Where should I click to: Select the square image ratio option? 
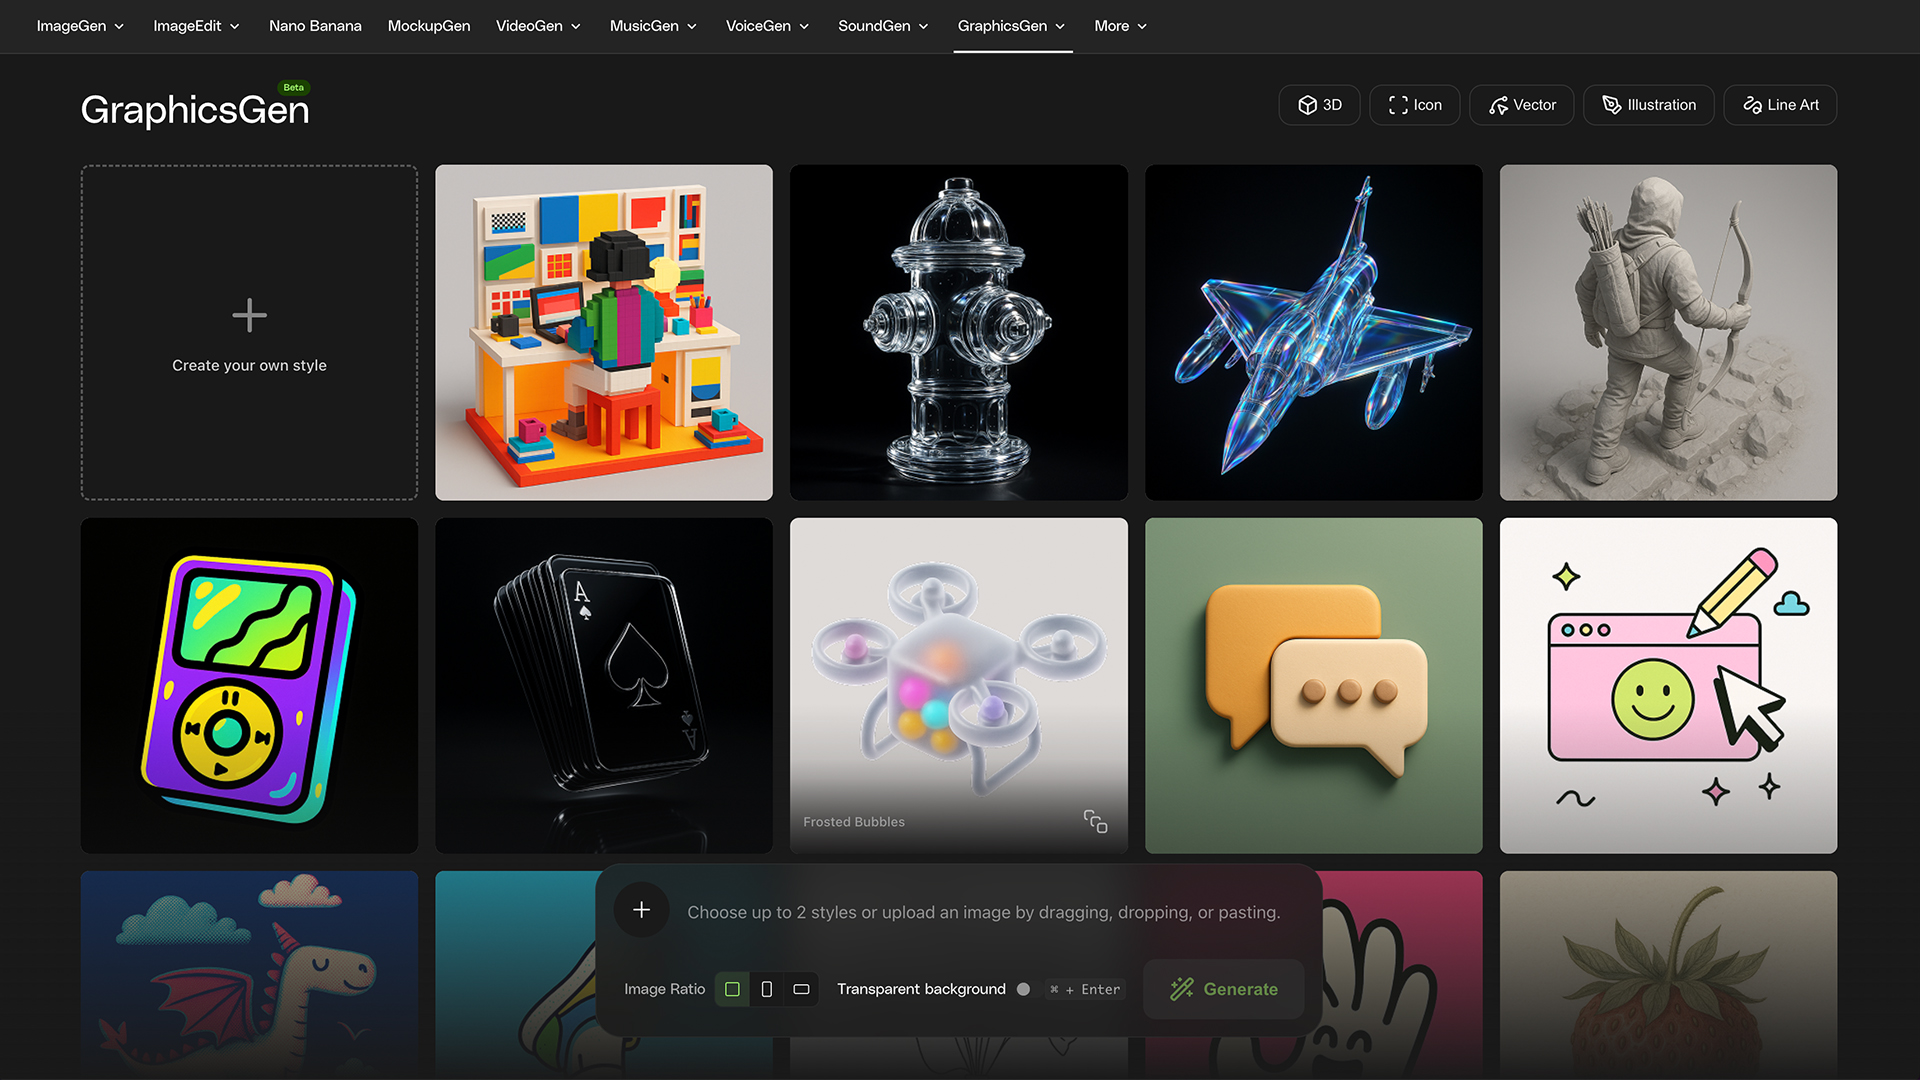(732, 989)
